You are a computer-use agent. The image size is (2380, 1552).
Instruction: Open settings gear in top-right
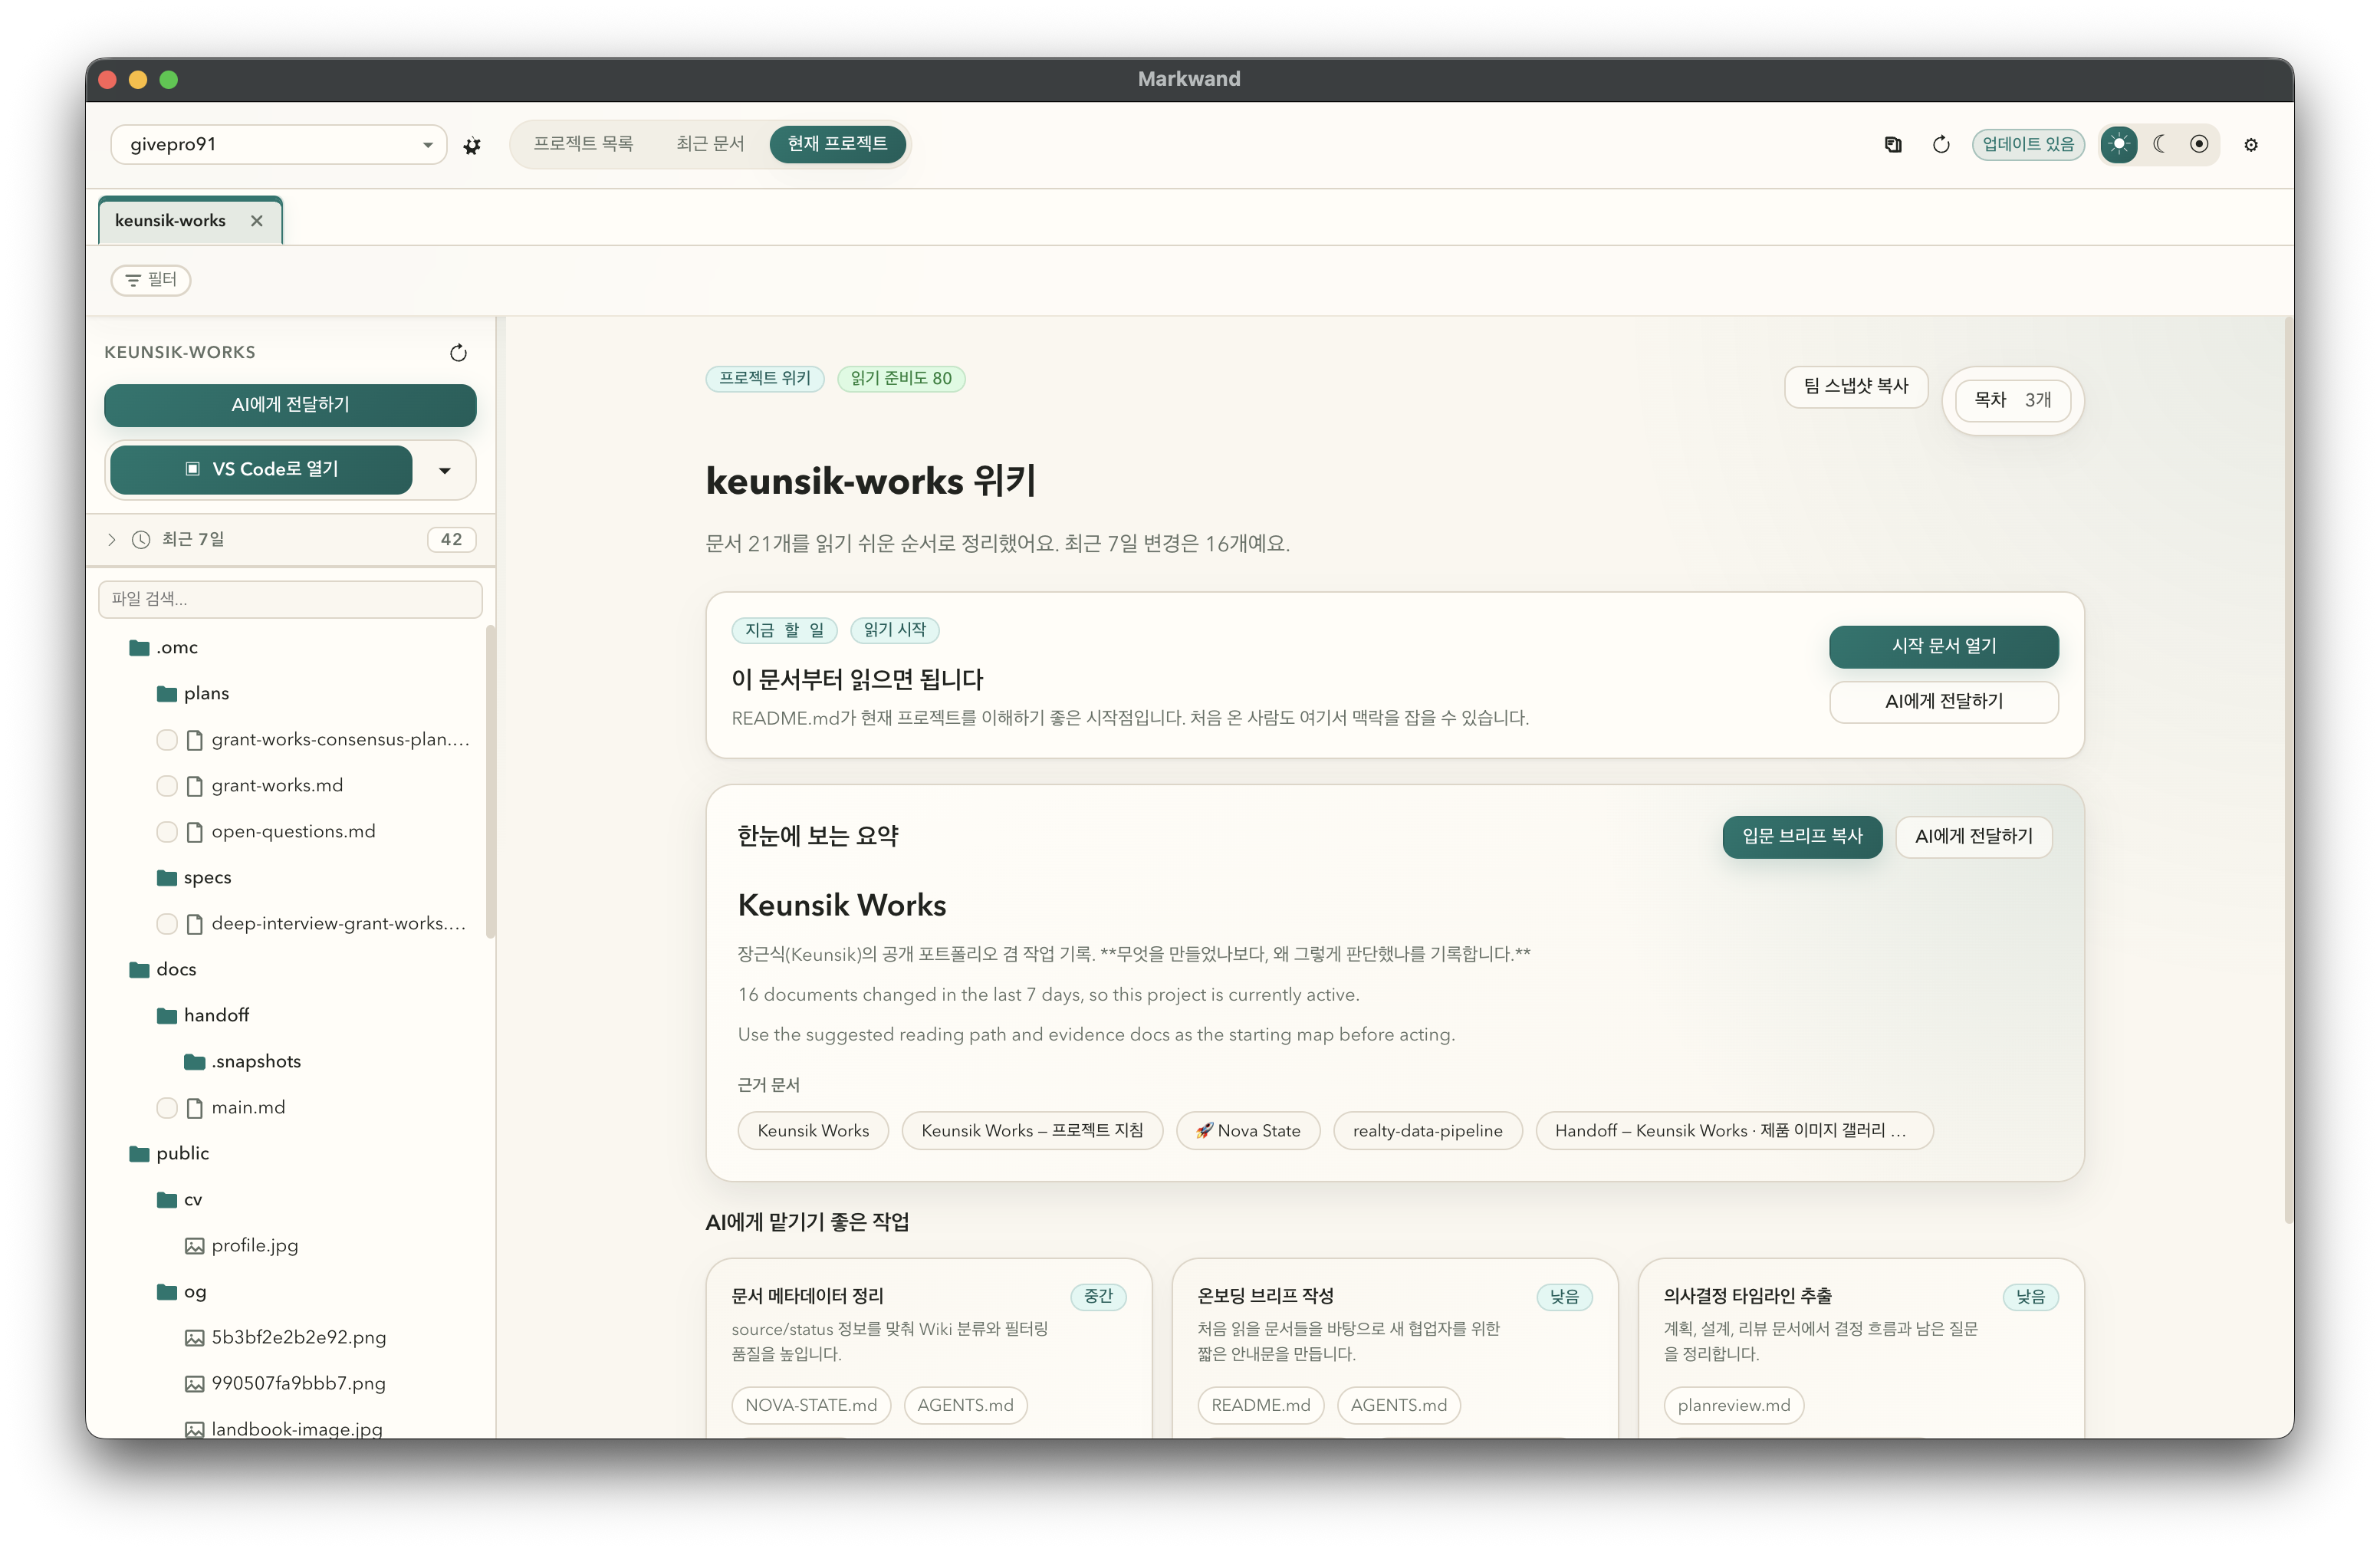2251,145
